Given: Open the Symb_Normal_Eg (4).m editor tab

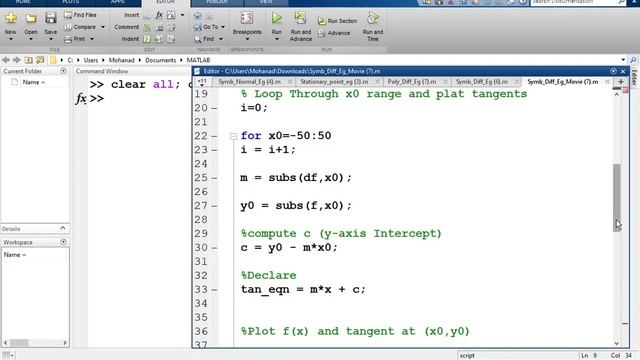Looking at the screenshot, I should (249, 82).
